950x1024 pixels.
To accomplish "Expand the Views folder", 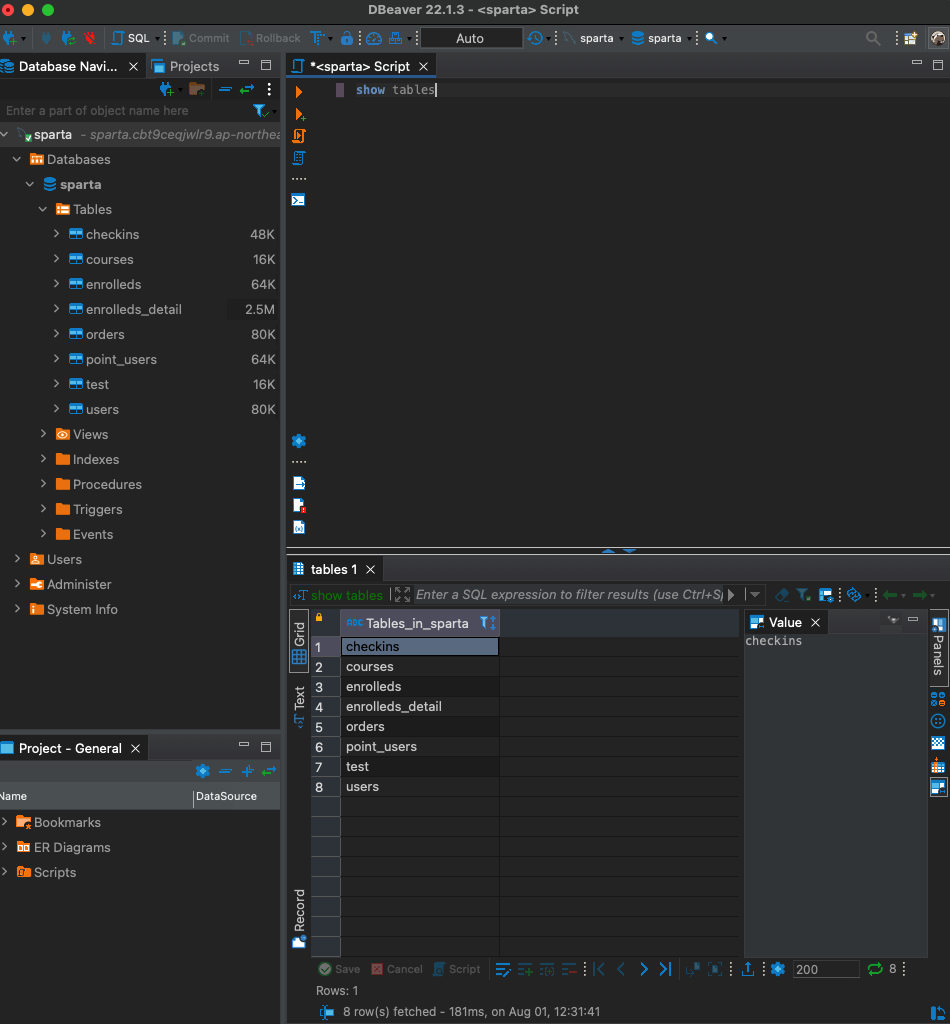I will click(x=43, y=434).
